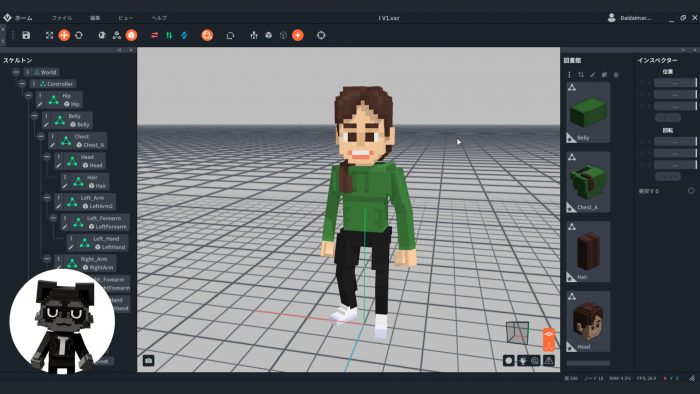Click the first position value field in inspector
The image size is (700, 394).
point(675,83)
